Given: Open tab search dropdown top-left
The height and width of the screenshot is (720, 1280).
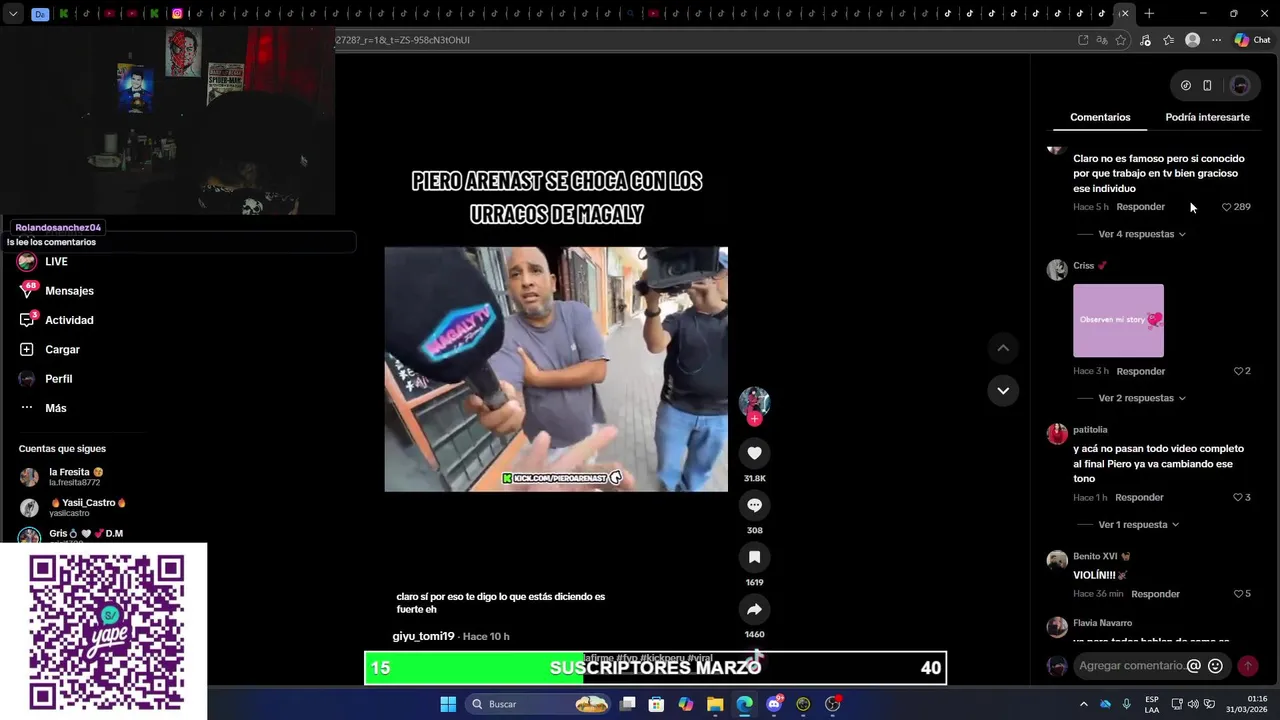Looking at the screenshot, I should point(13,14).
